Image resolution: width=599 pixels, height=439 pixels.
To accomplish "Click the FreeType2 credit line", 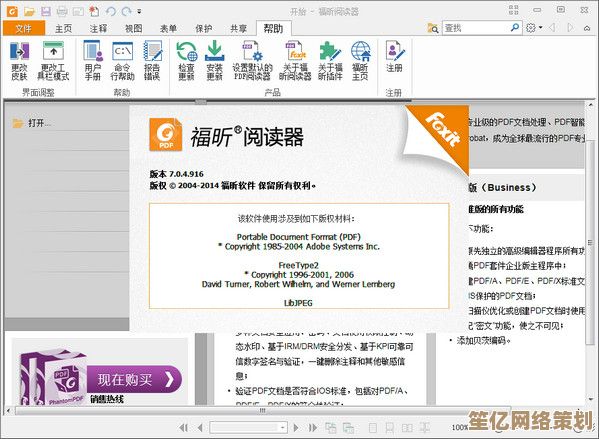I will [x=298, y=265].
